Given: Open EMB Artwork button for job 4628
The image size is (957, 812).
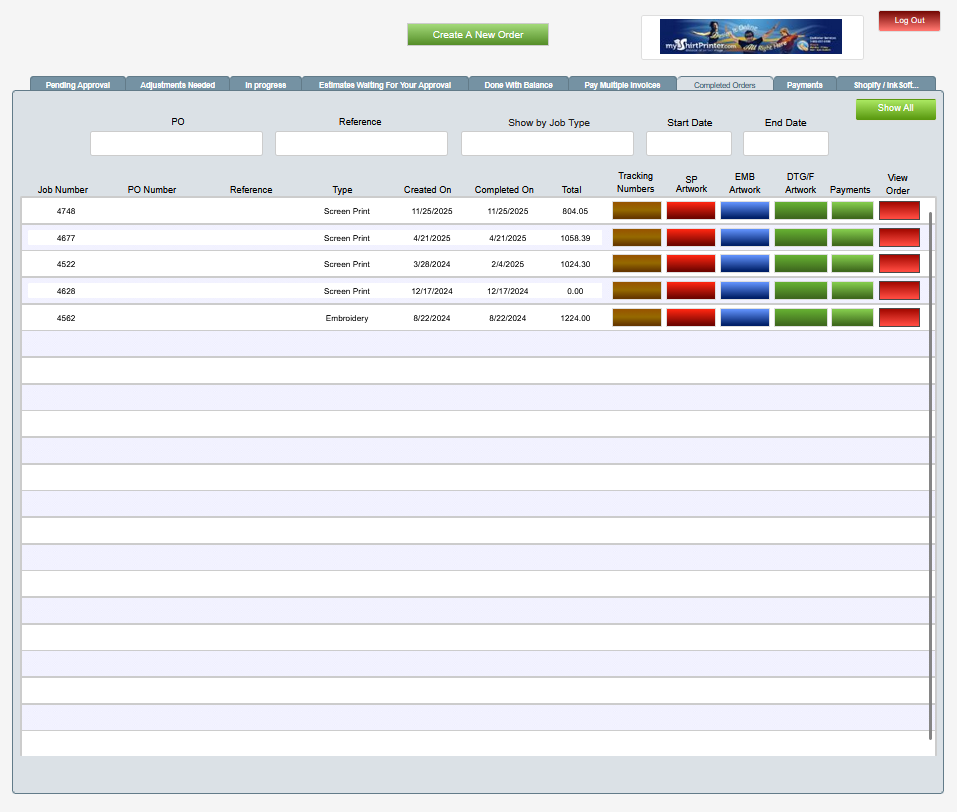Looking at the screenshot, I should [745, 291].
